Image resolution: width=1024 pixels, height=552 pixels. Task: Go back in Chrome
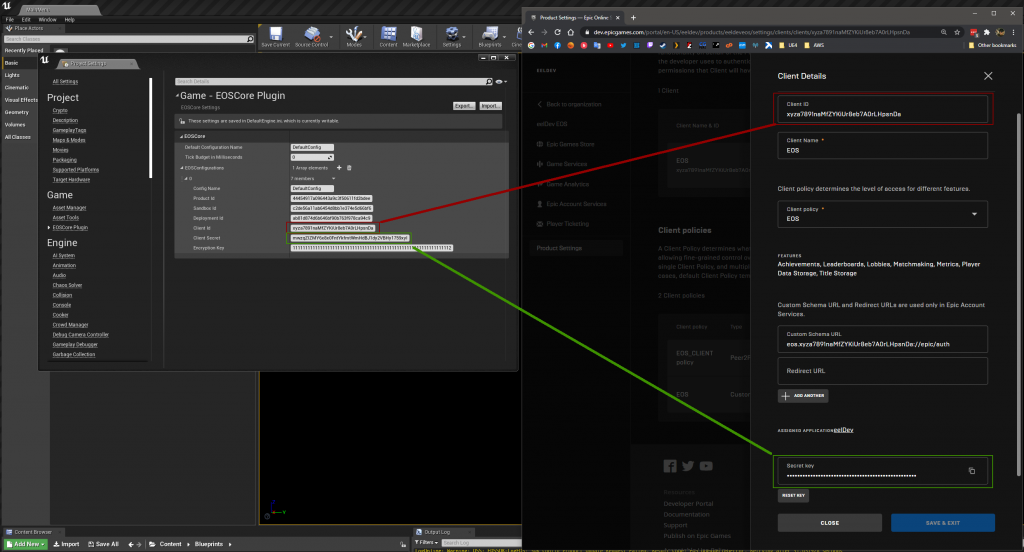click(531, 32)
